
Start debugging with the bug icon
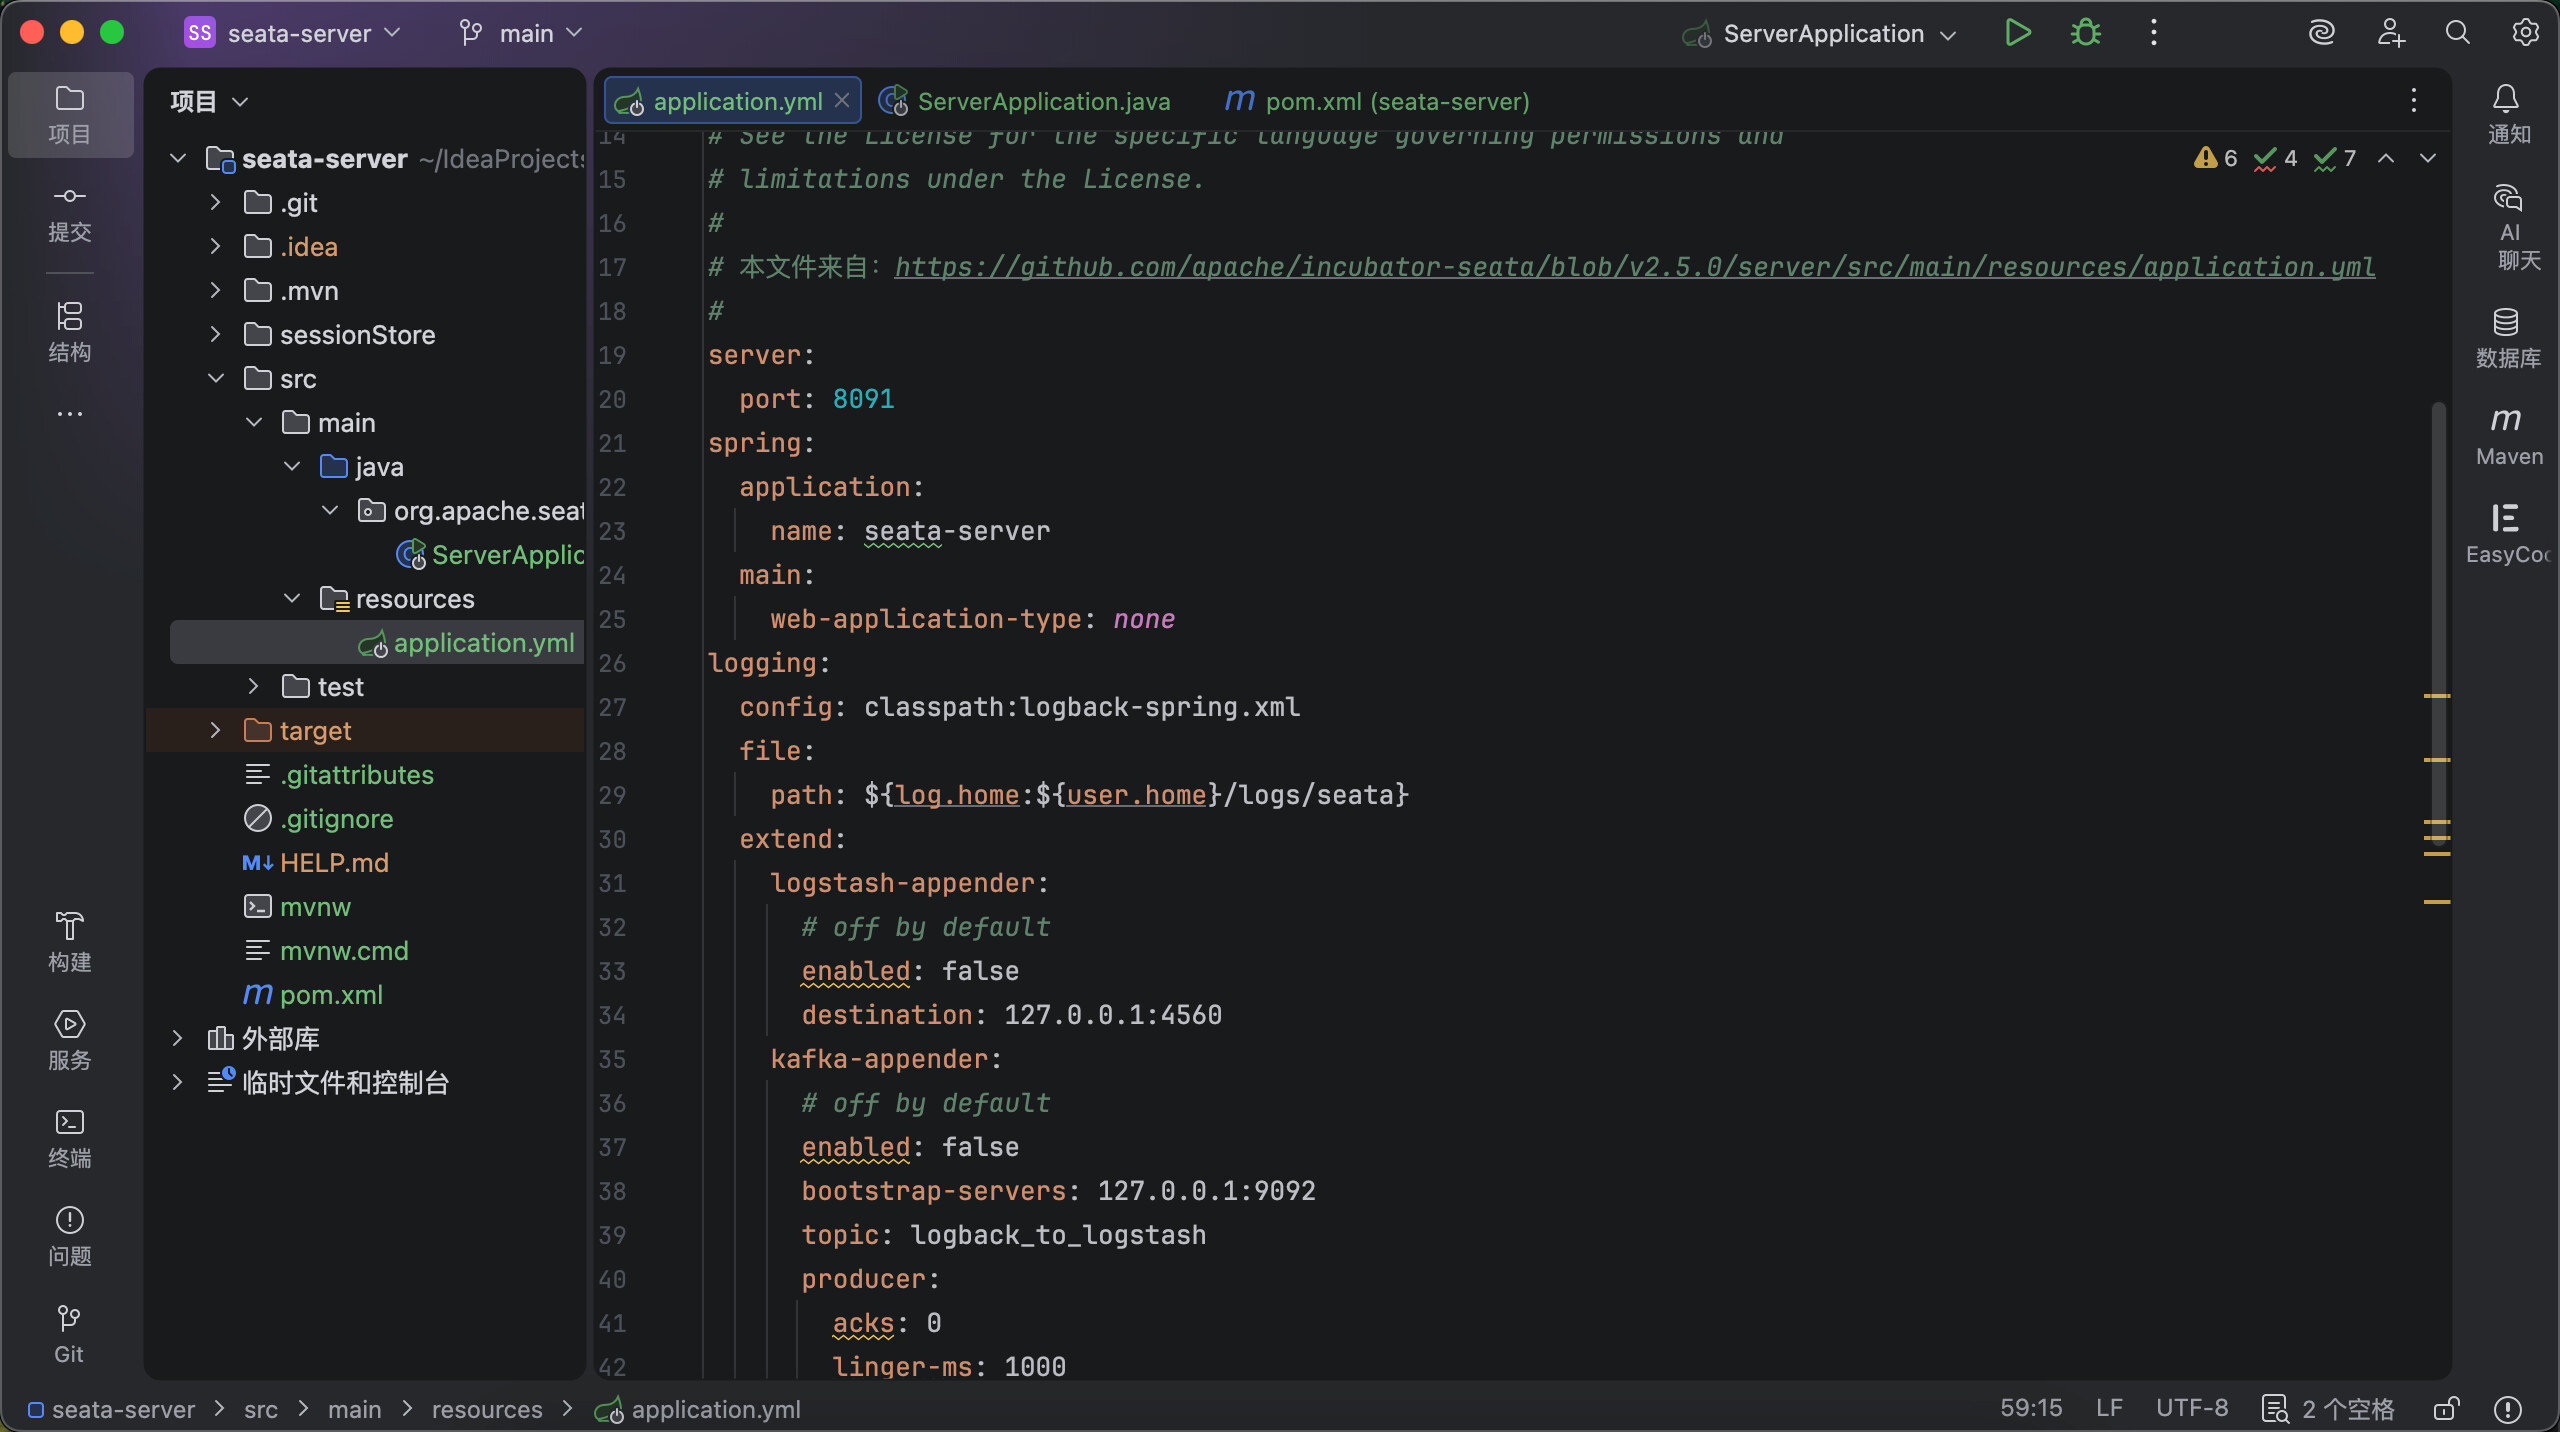click(x=2085, y=33)
